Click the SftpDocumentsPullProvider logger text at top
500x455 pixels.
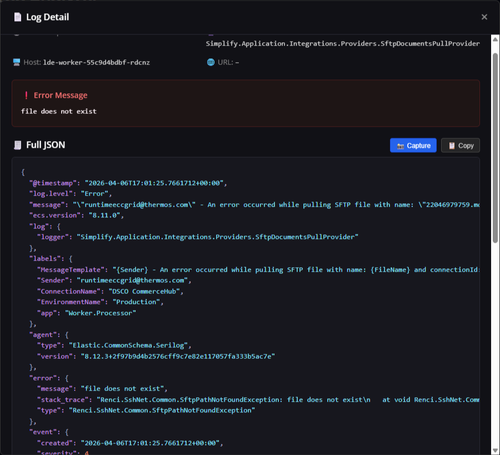point(343,44)
